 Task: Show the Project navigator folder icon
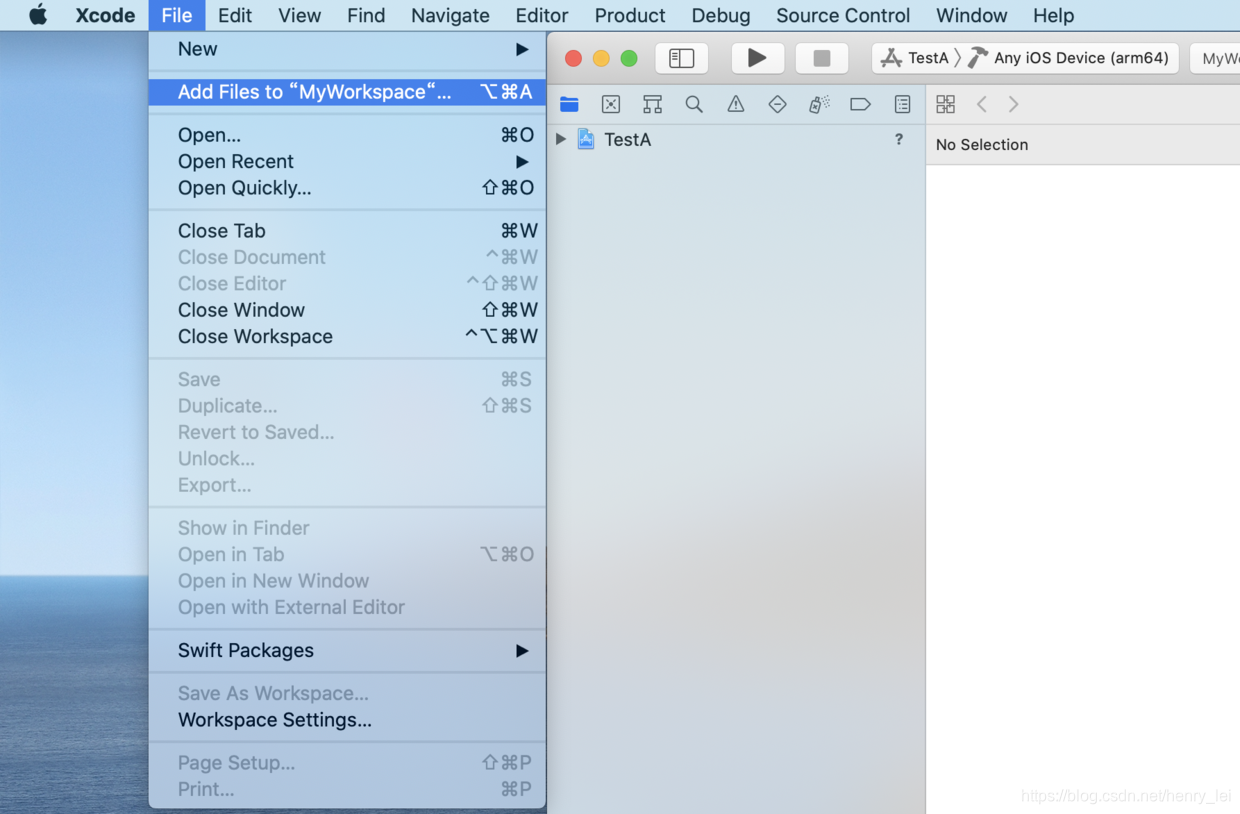coord(569,104)
